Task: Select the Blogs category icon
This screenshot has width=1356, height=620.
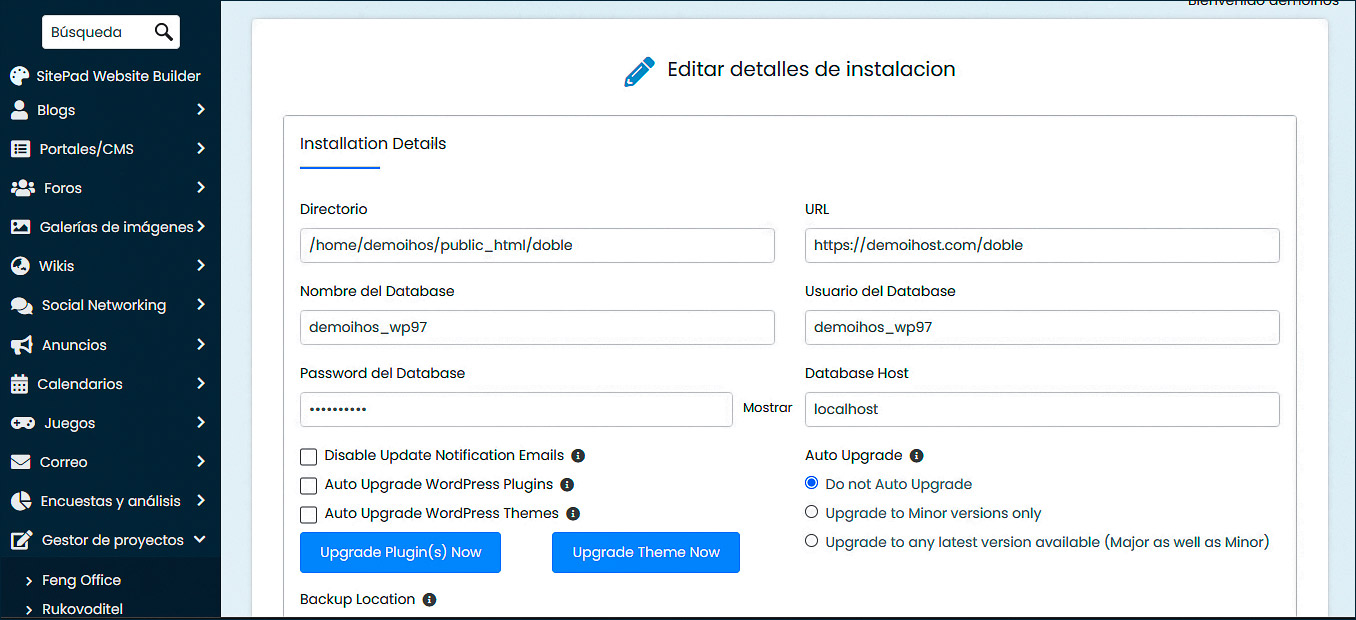Action: [x=20, y=110]
